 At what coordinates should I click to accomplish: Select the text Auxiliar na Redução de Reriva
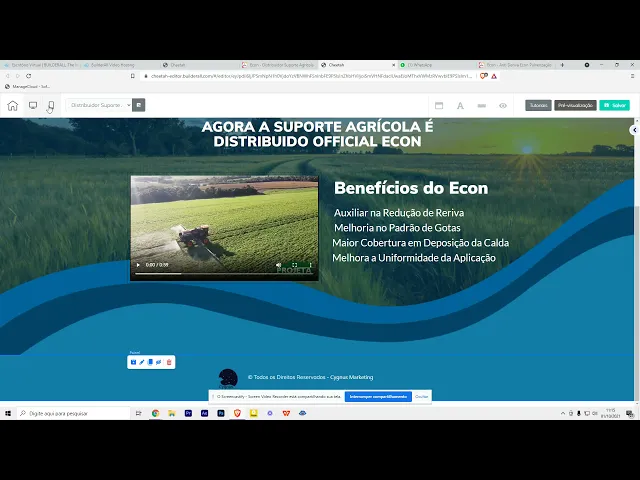point(399,213)
